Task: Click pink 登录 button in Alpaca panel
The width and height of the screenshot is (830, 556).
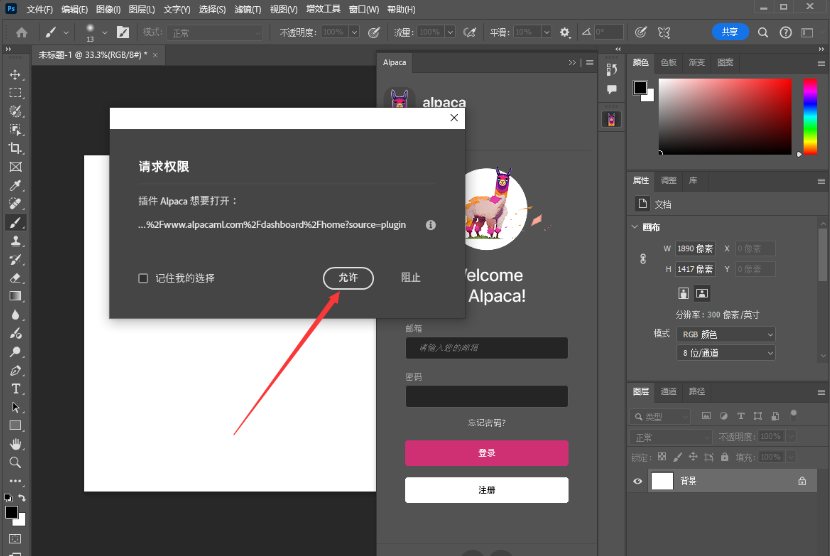Action: coord(486,453)
